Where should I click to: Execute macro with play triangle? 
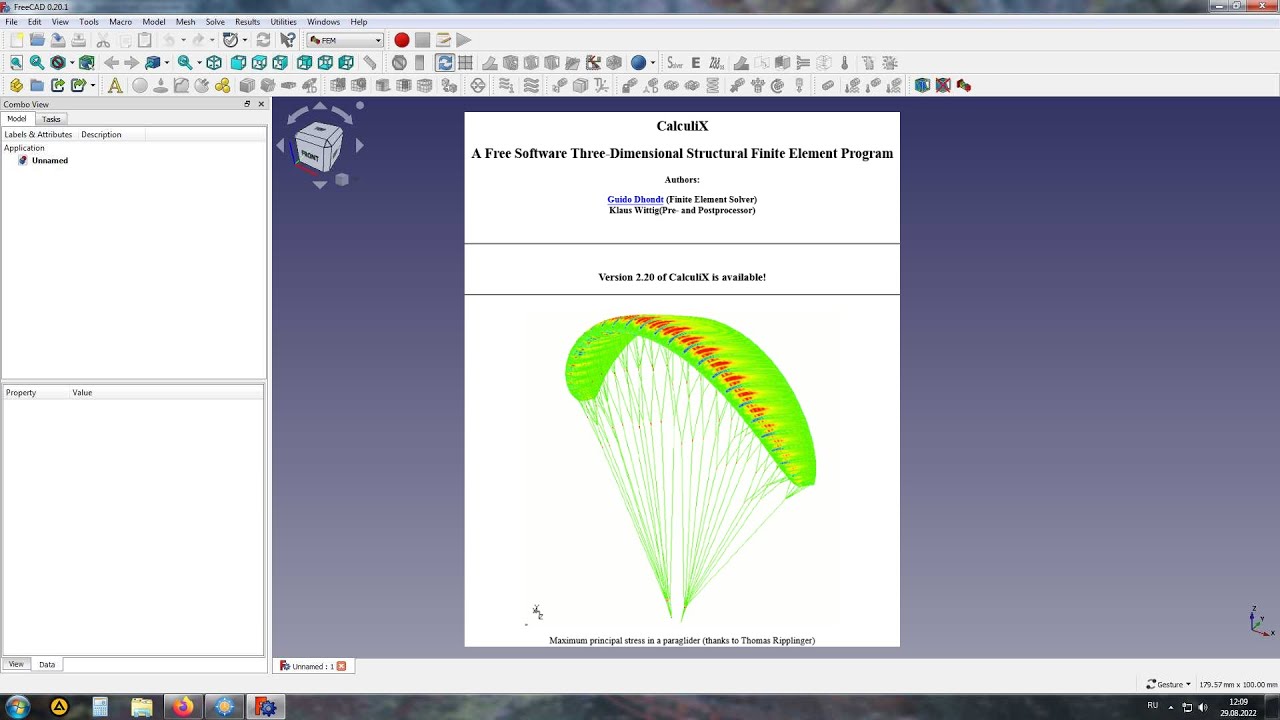(x=463, y=40)
